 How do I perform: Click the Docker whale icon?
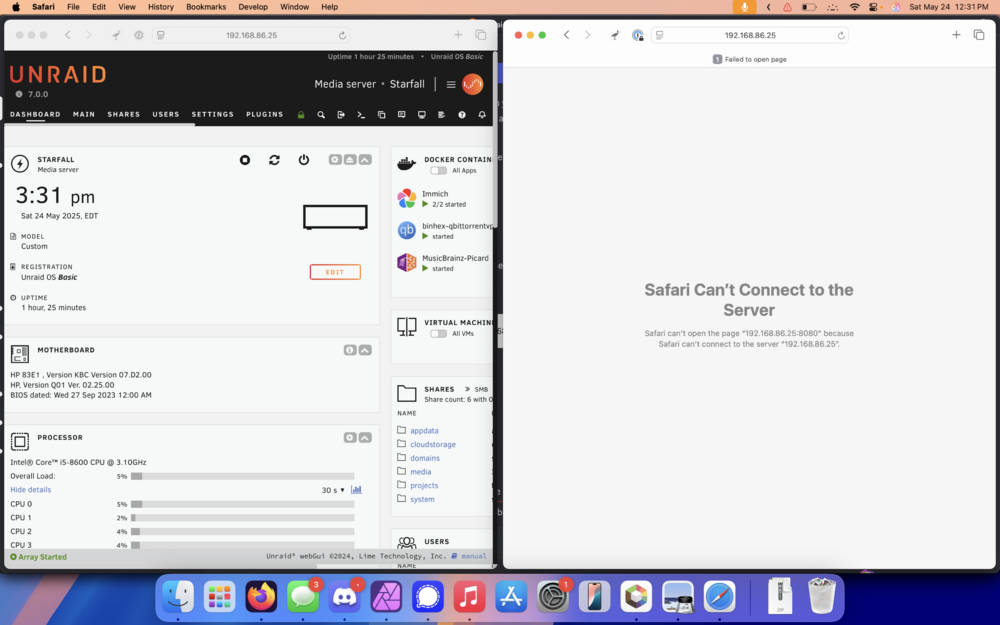click(x=406, y=164)
